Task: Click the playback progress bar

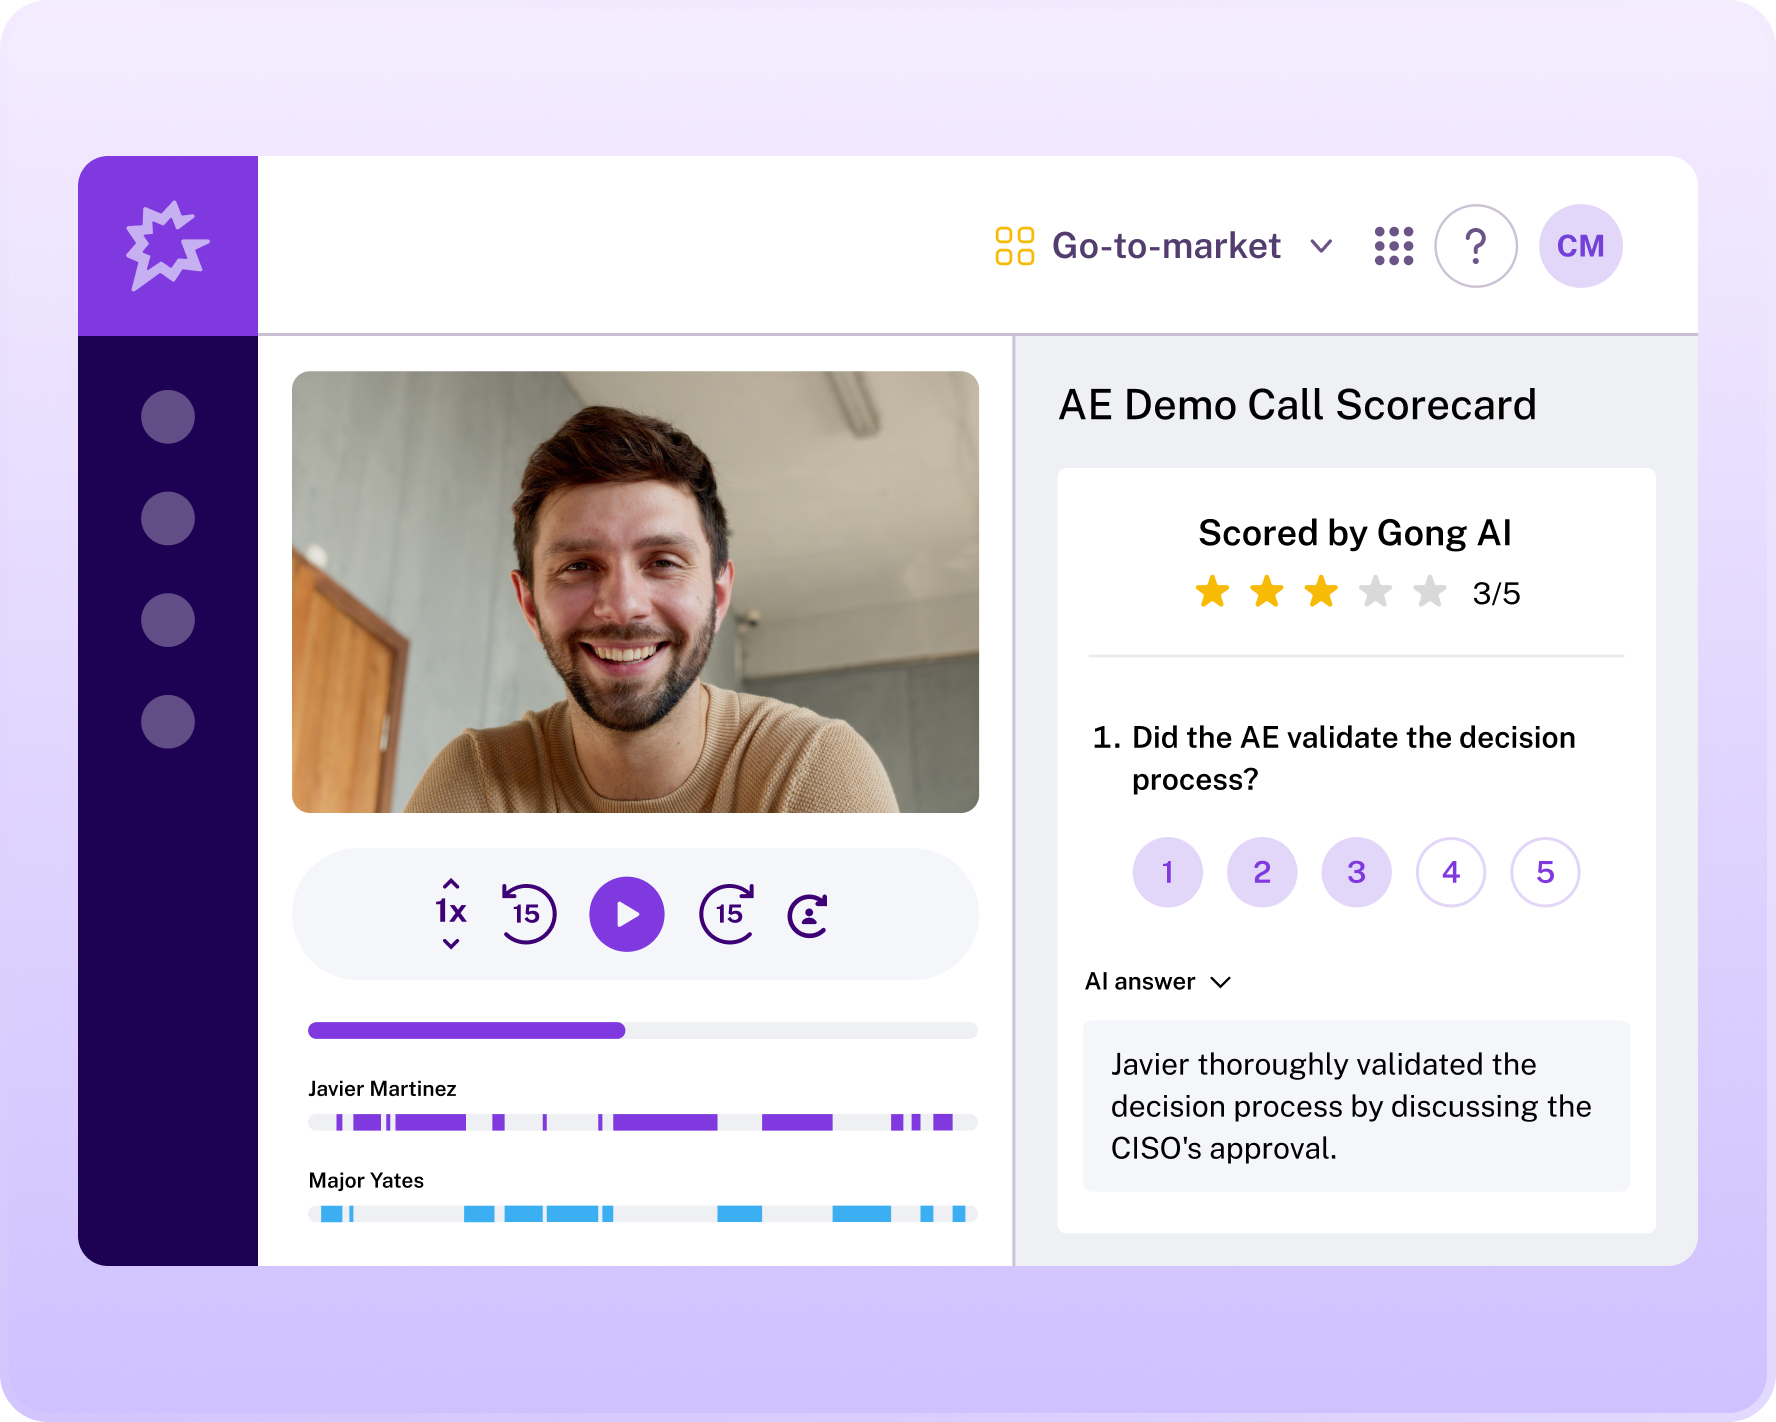Action: pyautogui.click(x=643, y=1030)
